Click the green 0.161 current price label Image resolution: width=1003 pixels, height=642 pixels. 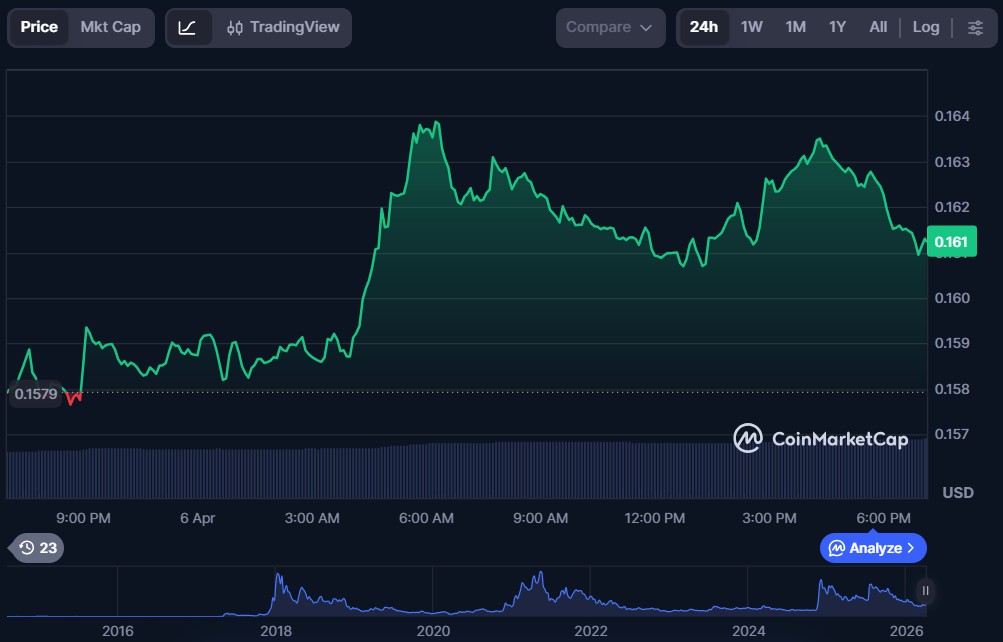(949, 242)
